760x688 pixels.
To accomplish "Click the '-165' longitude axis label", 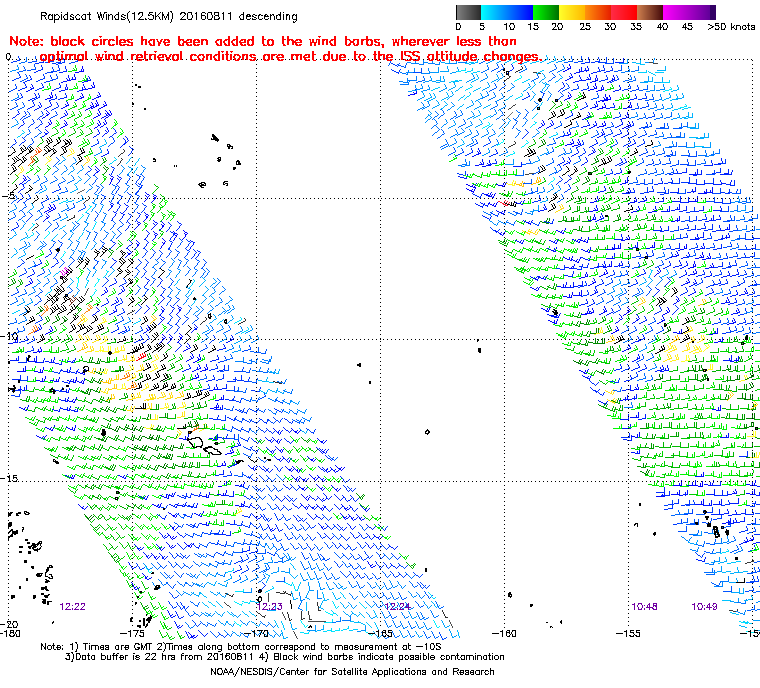I will (380, 633).
